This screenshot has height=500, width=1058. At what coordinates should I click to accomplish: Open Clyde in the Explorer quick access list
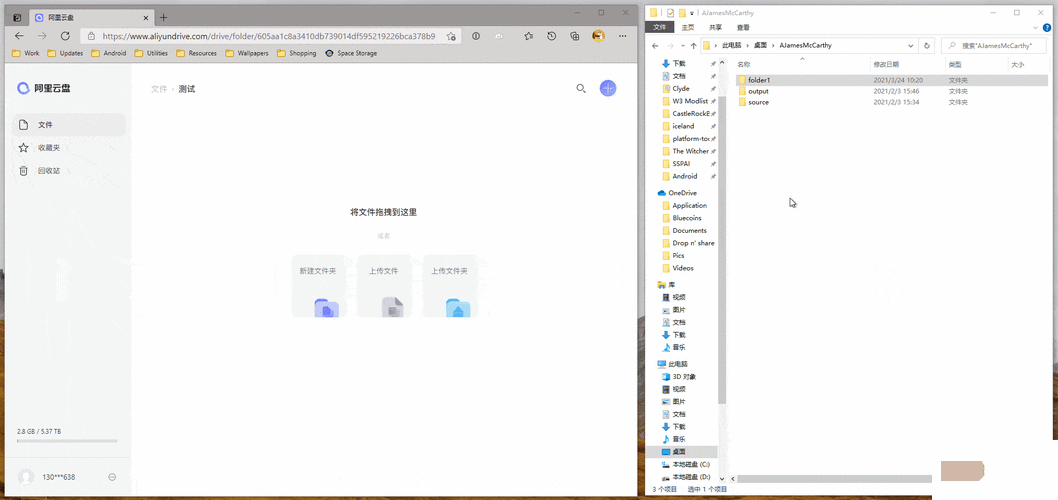pos(680,88)
